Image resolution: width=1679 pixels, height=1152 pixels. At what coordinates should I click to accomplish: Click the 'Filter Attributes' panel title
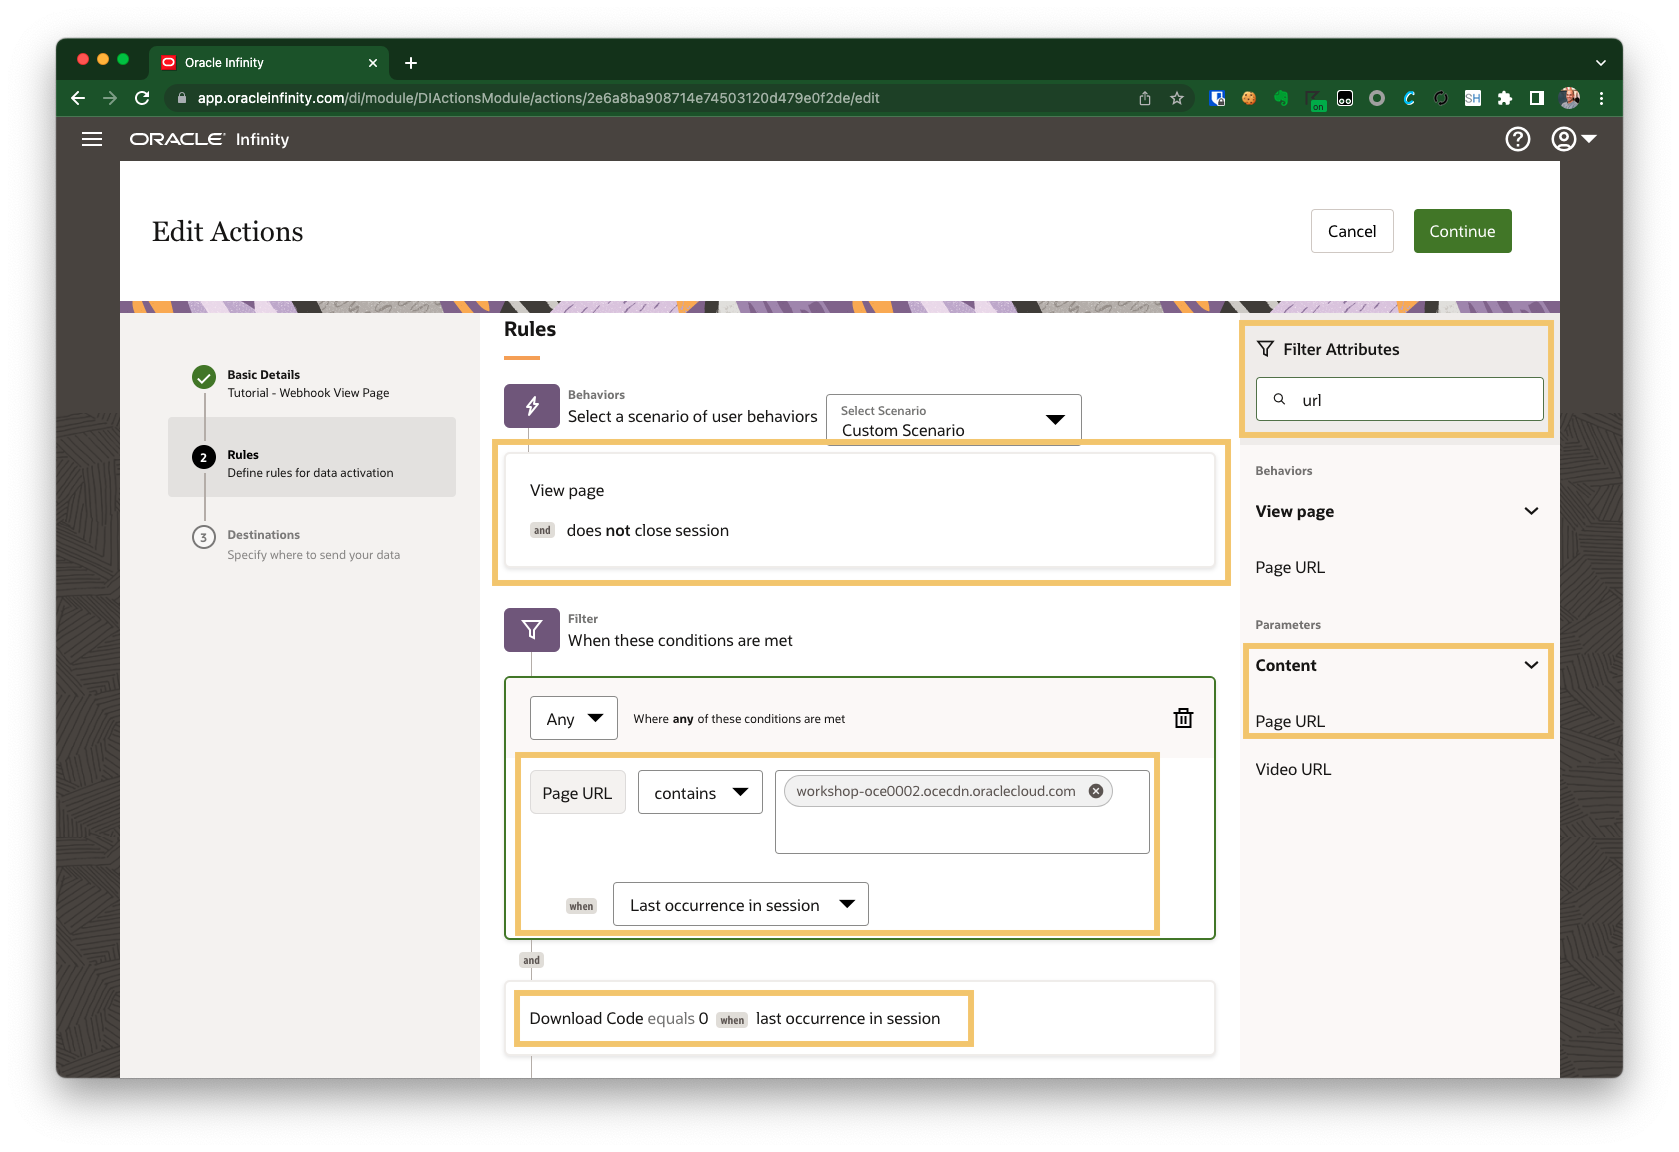tap(1341, 349)
